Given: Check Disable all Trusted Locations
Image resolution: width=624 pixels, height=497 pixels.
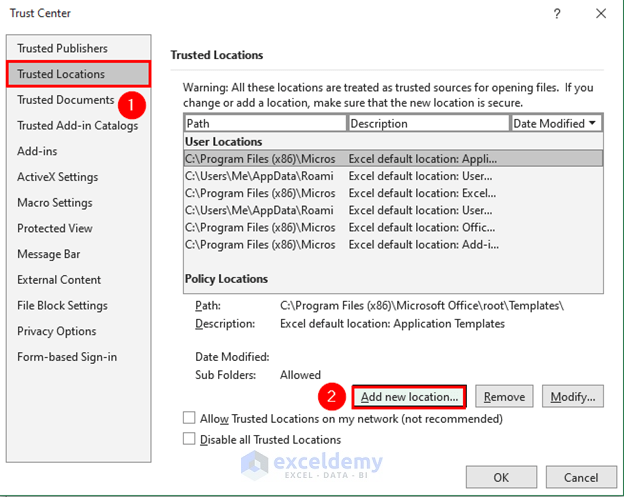Looking at the screenshot, I should coord(189,439).
